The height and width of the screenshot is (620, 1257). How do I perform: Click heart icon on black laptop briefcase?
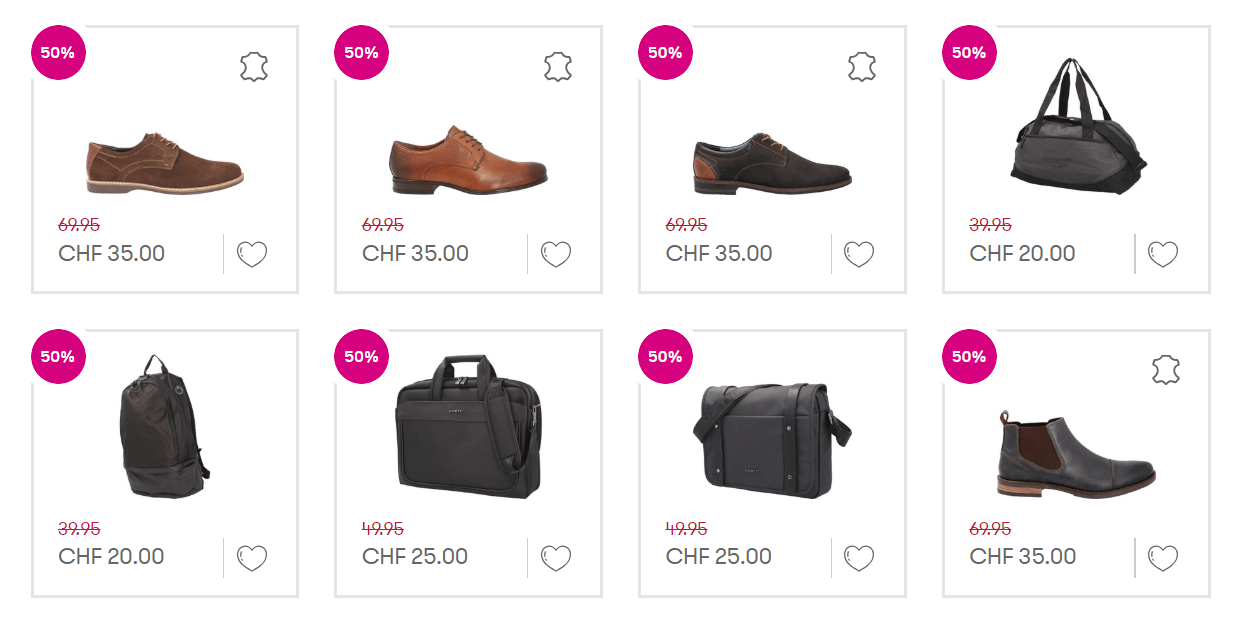pyautogui.click(x=556, y=557)
